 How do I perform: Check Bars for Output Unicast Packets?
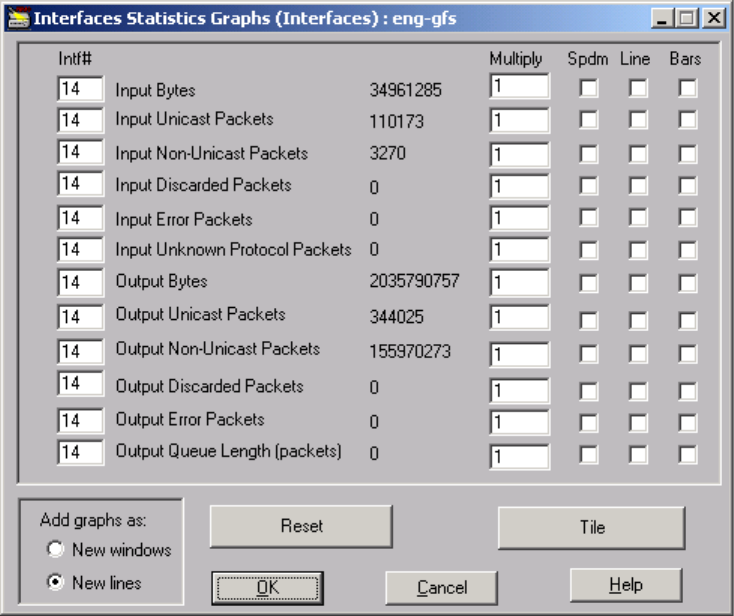pyautogui.click(x=688, y=321)
